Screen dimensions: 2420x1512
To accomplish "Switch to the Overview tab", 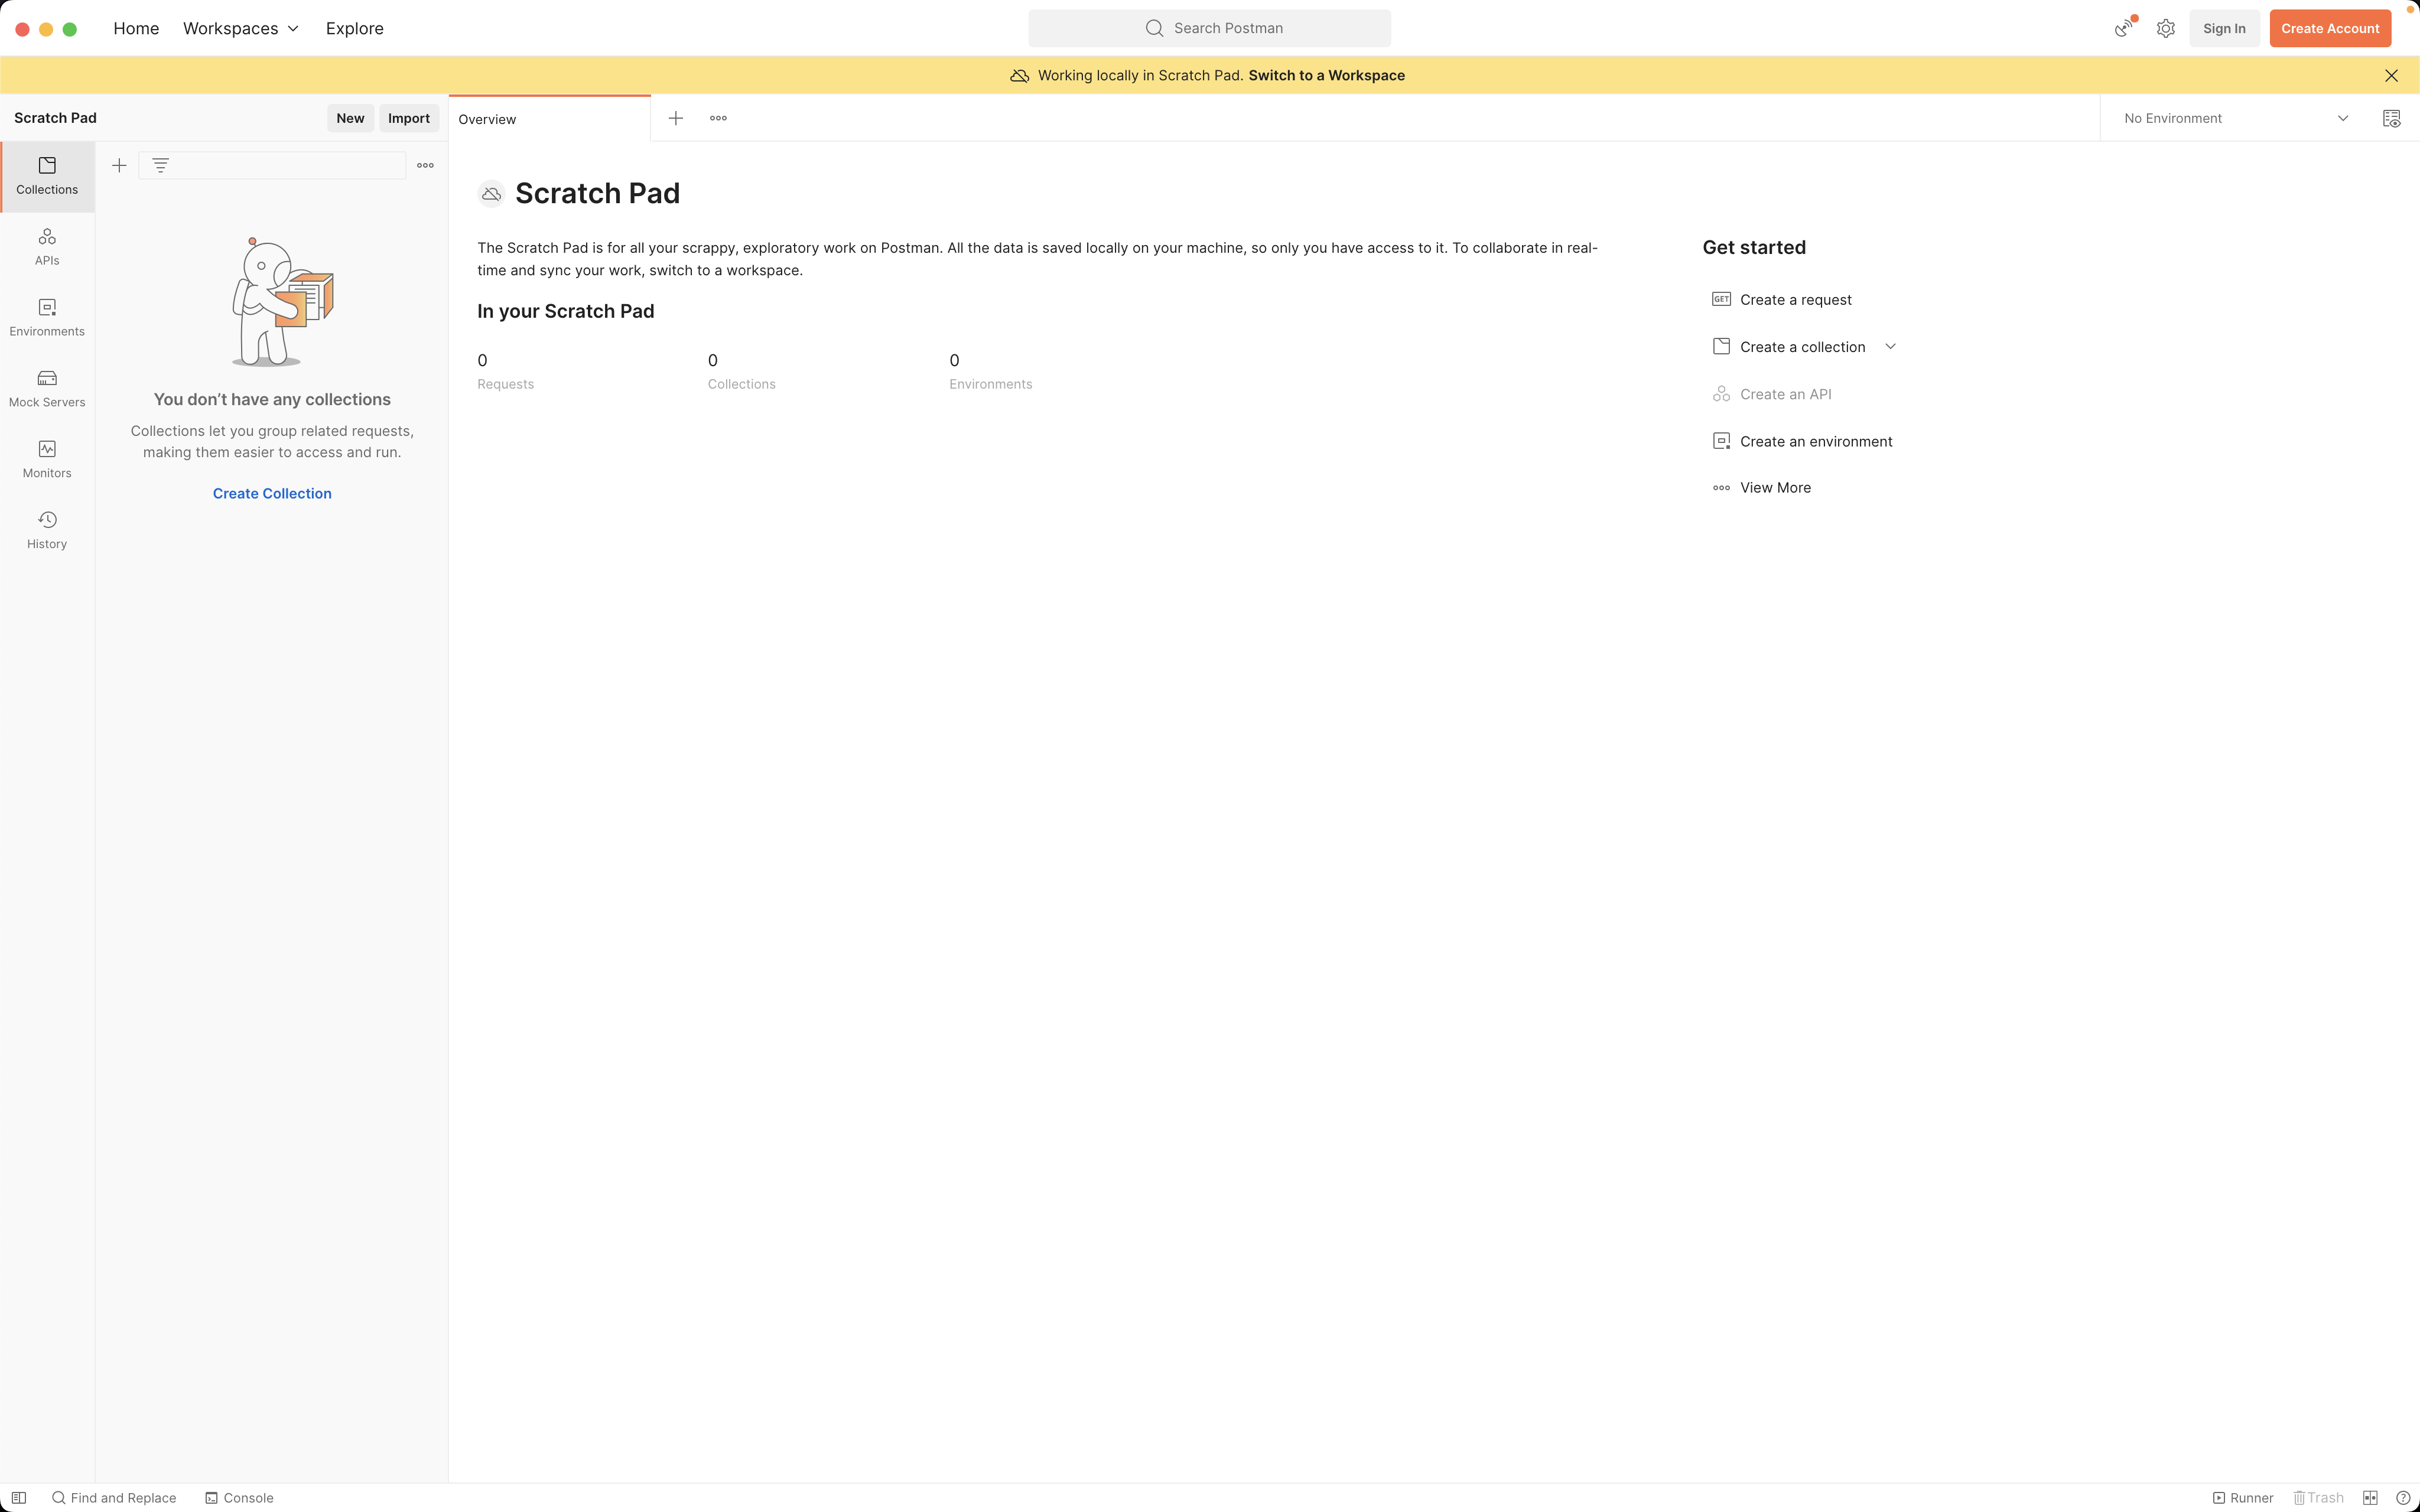I will click(x=487, y=118).
